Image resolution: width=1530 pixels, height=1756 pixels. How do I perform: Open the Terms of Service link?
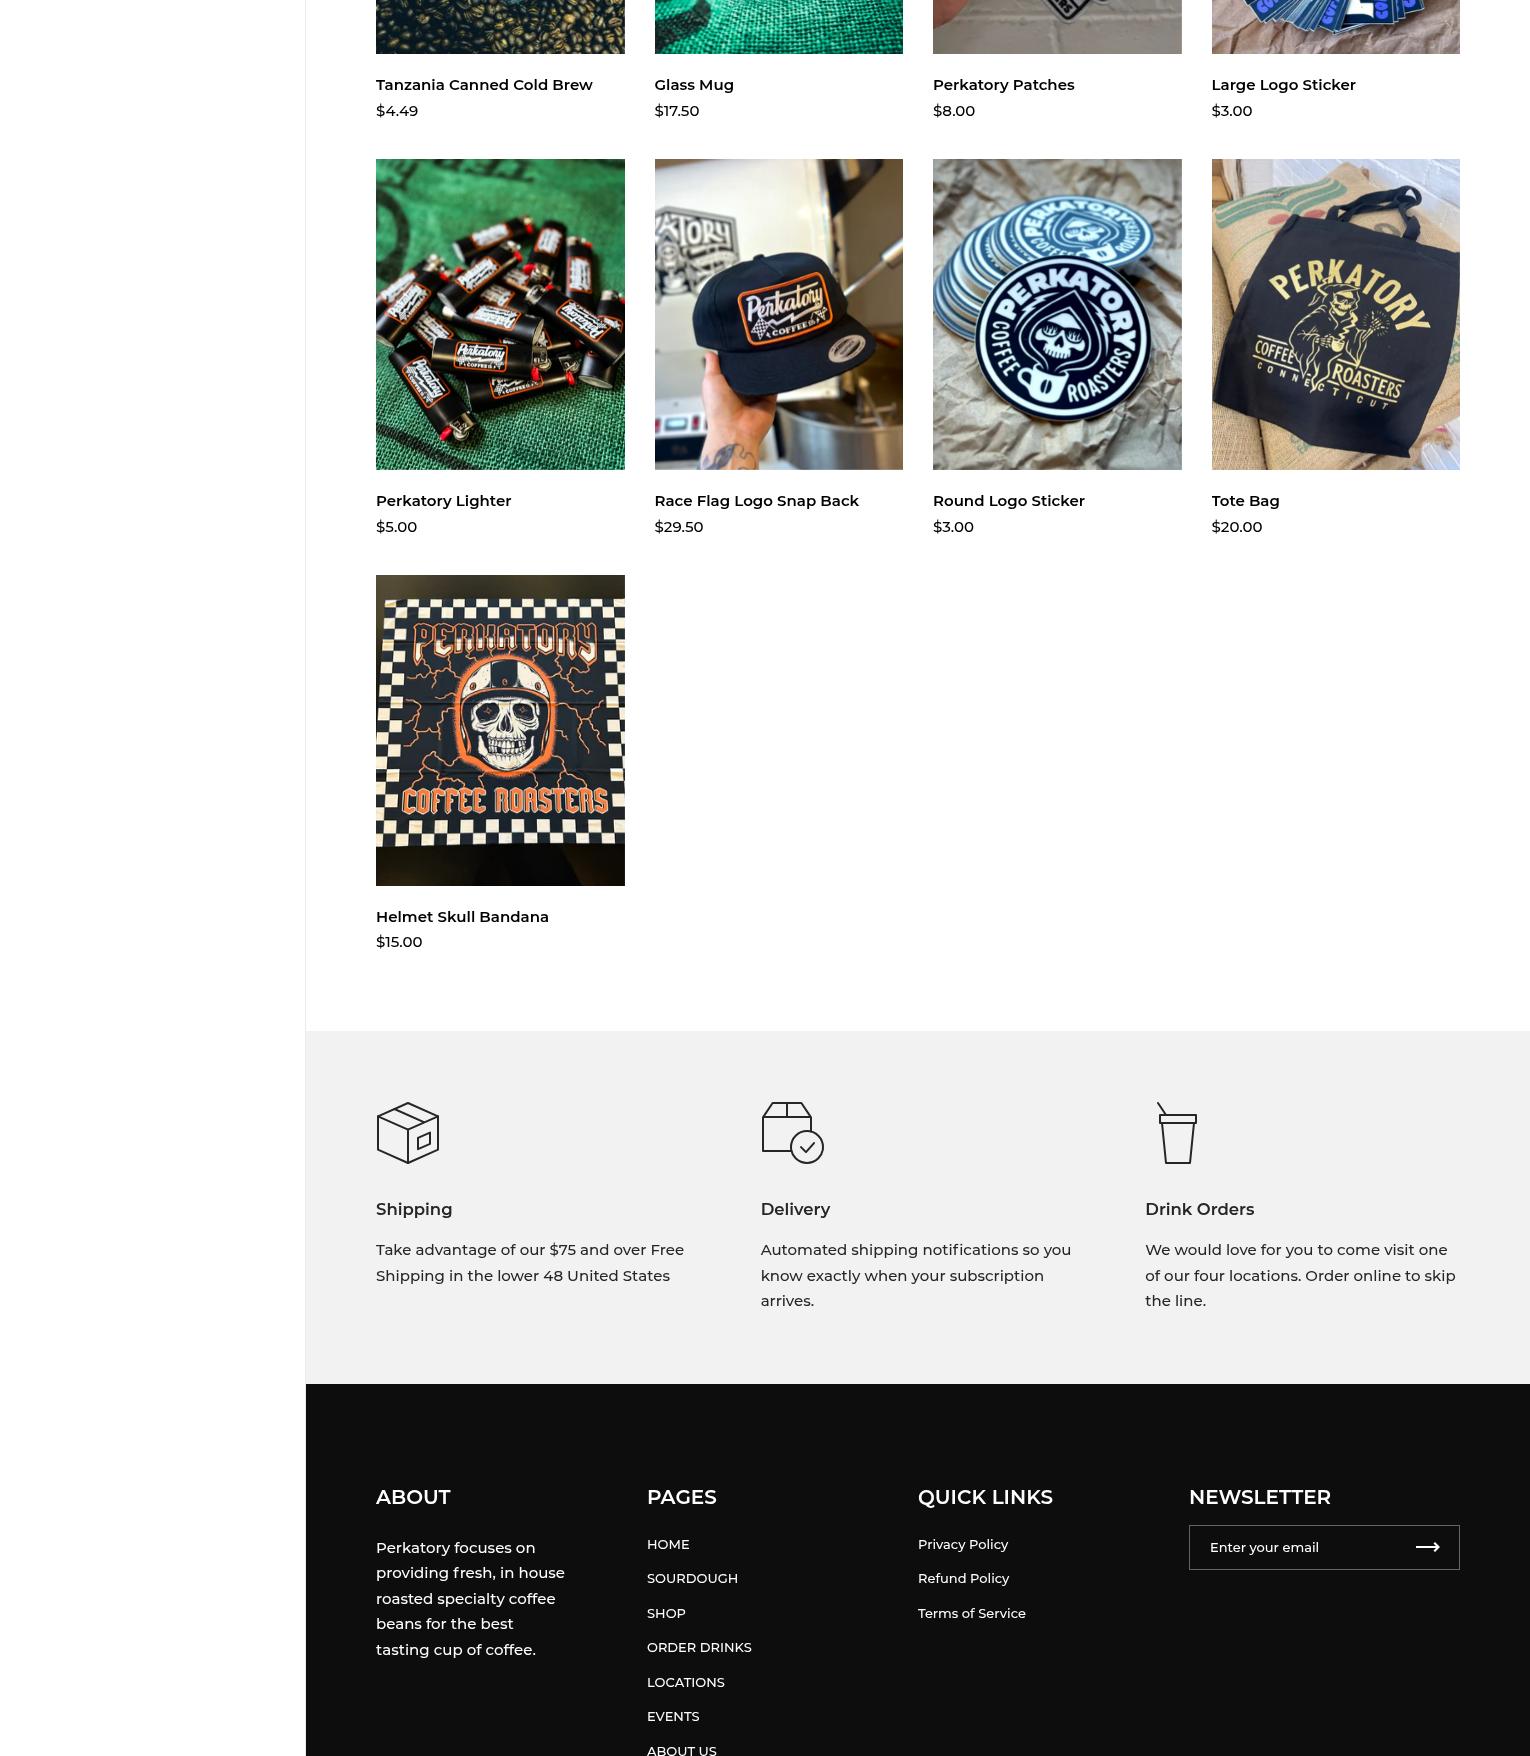[x=972, y=1613]
